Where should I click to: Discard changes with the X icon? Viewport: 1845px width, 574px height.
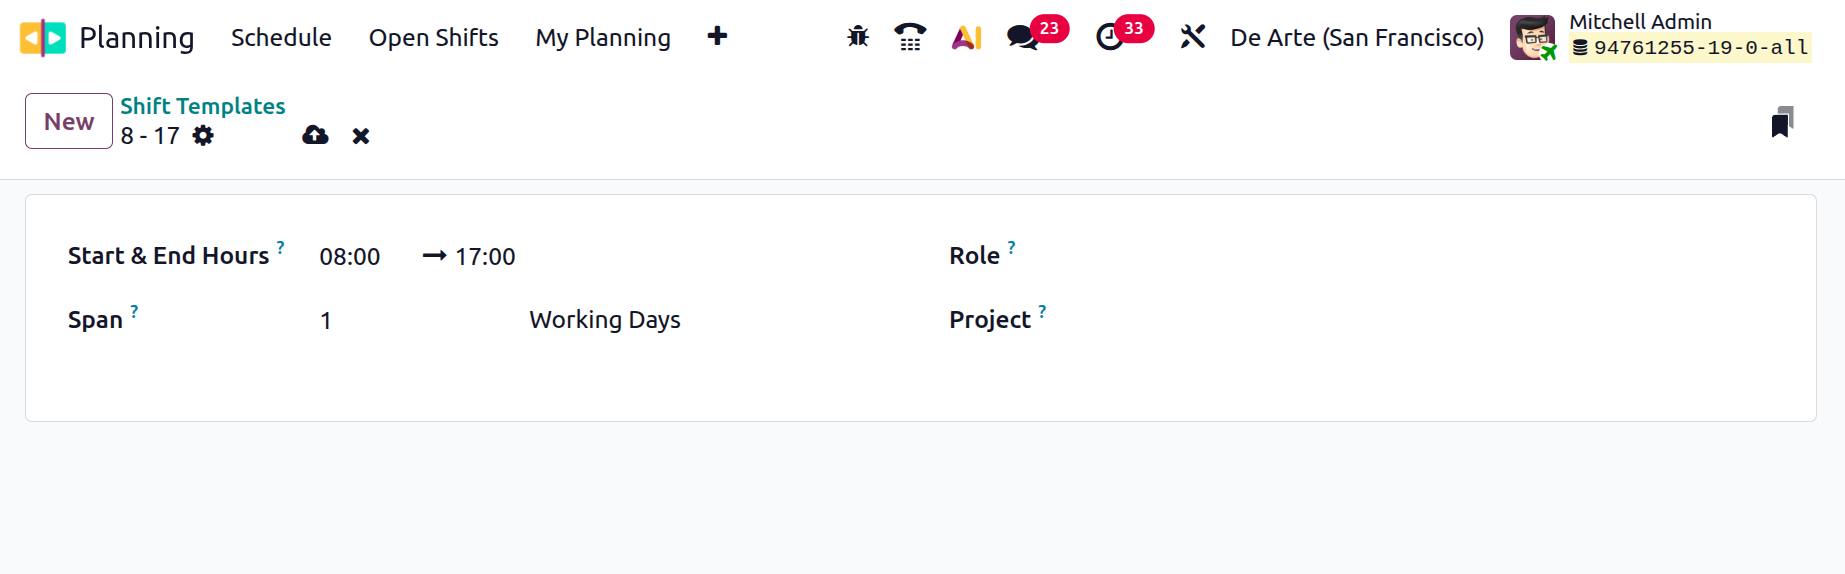pyautogui.click(x=361, y=136)
